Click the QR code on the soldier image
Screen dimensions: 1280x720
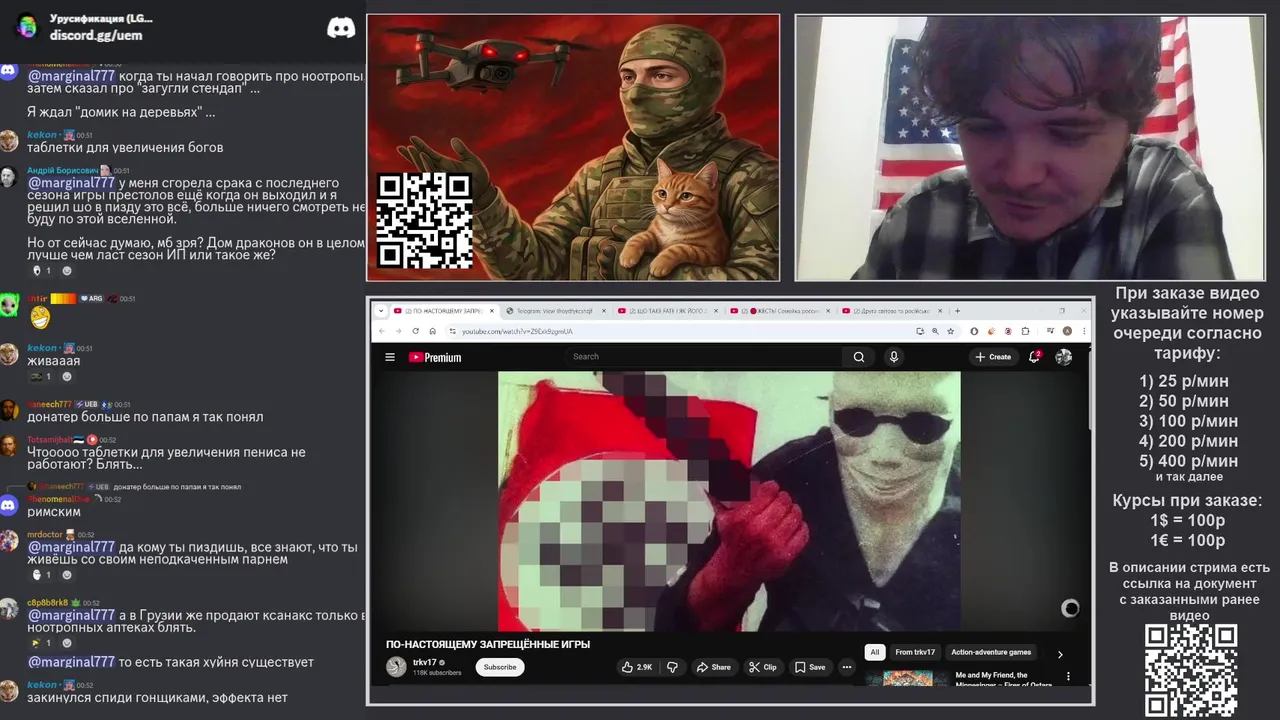pos(424,221)
